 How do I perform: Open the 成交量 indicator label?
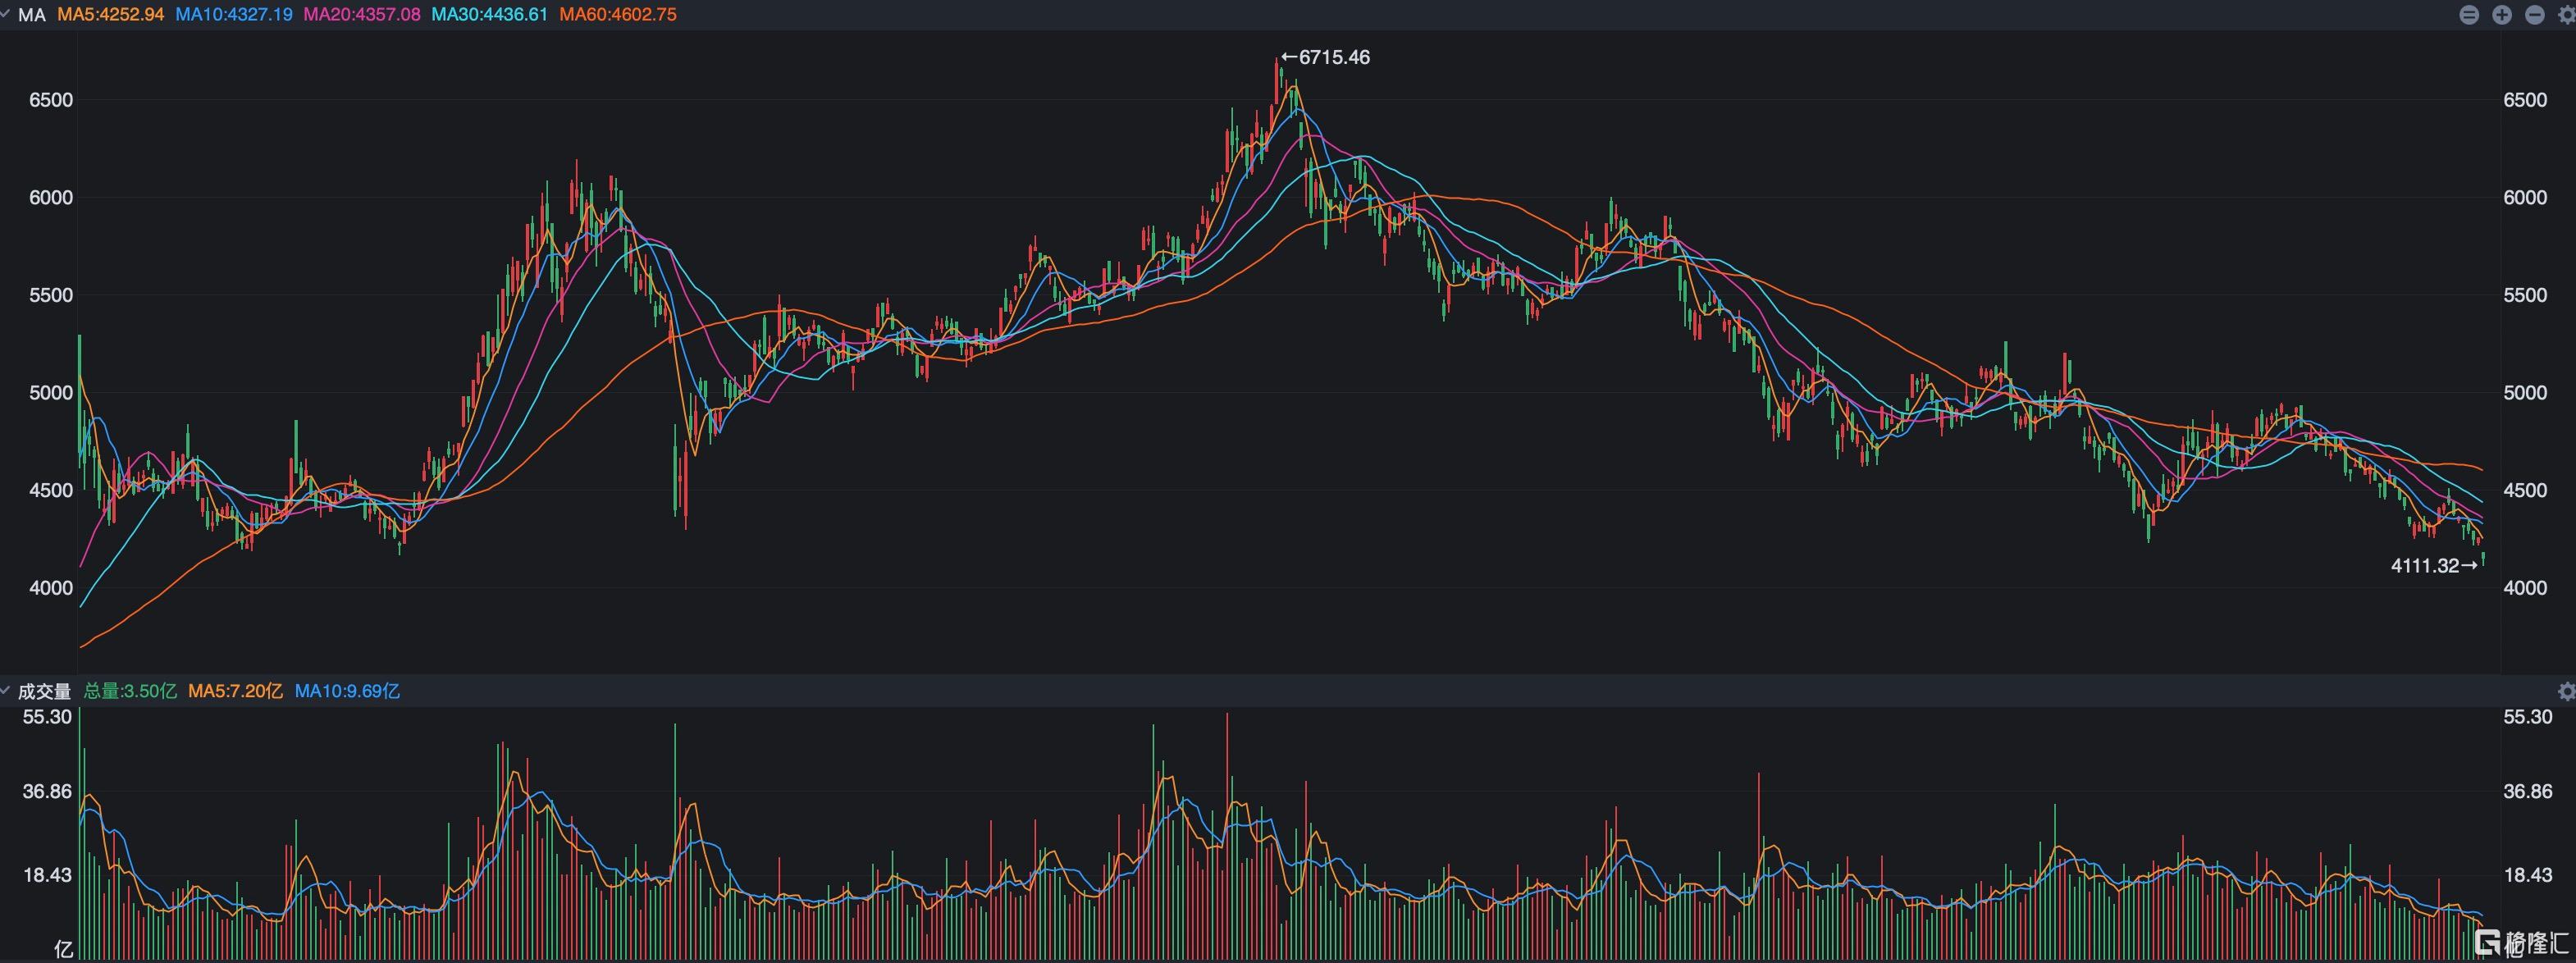[44, 691]
